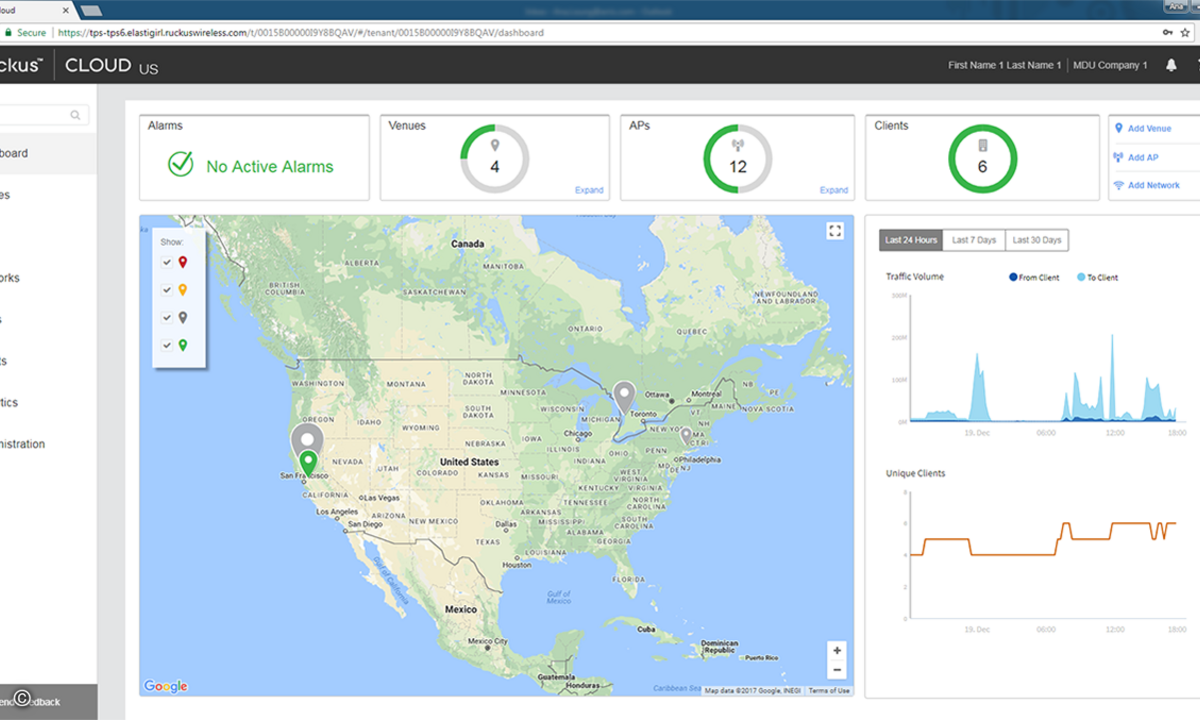Click the saved password key icon
1200x720 pixels.
click(x=1168, y=32)
